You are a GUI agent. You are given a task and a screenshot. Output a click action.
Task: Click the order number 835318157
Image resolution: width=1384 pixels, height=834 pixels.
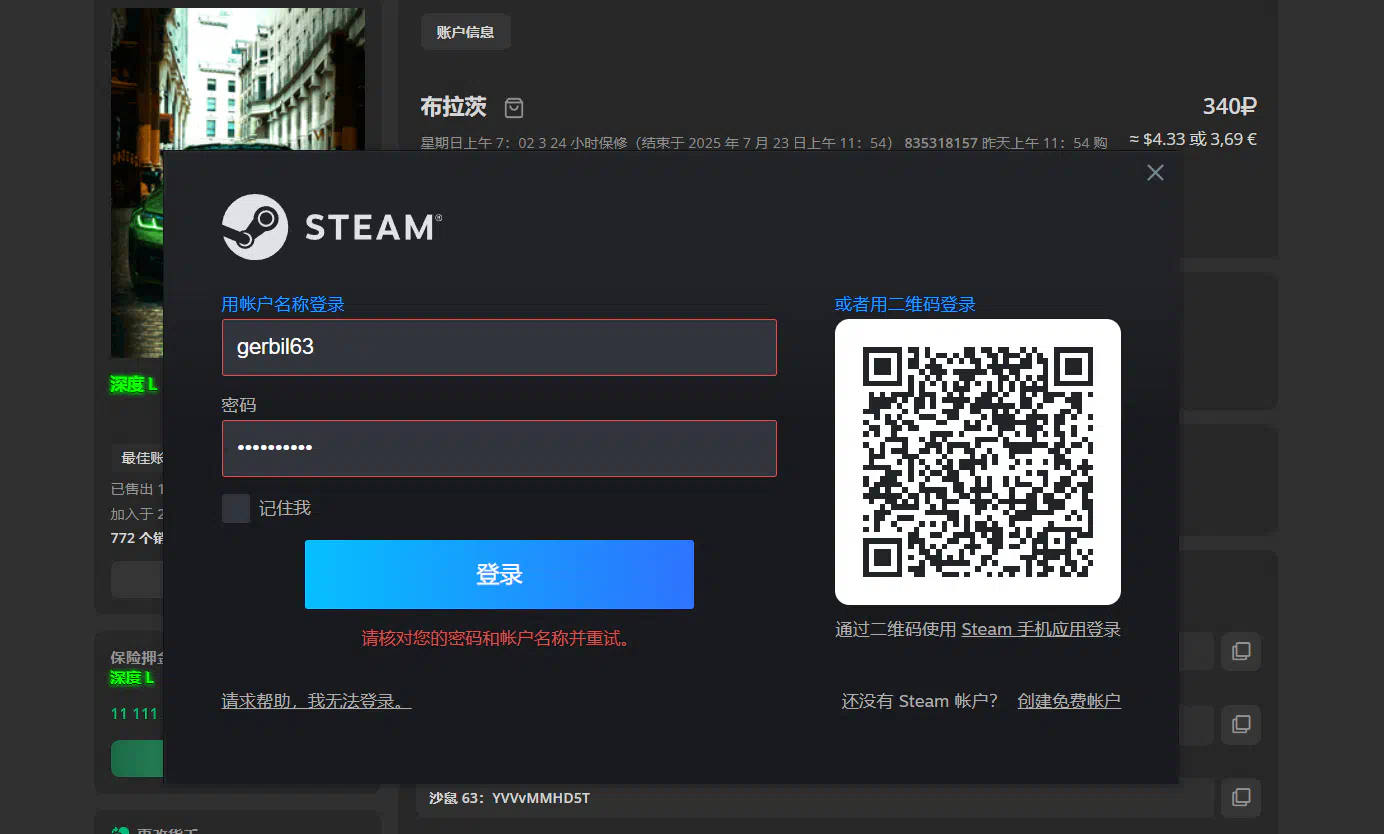point(941,143)
